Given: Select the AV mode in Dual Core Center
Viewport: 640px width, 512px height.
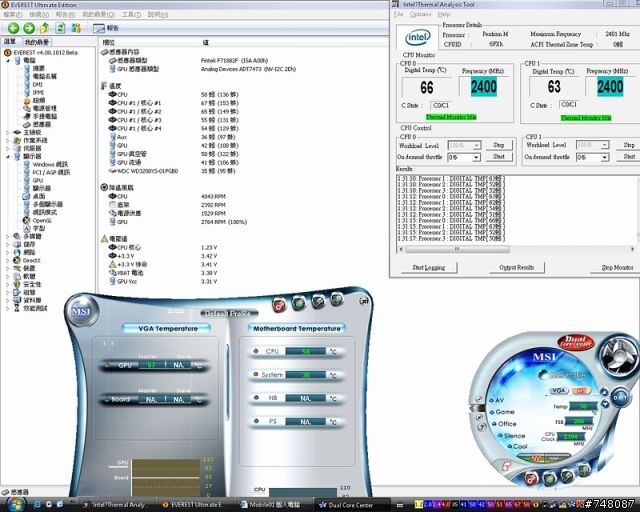Looking at the screenshot, I should (x=496, y=401).
